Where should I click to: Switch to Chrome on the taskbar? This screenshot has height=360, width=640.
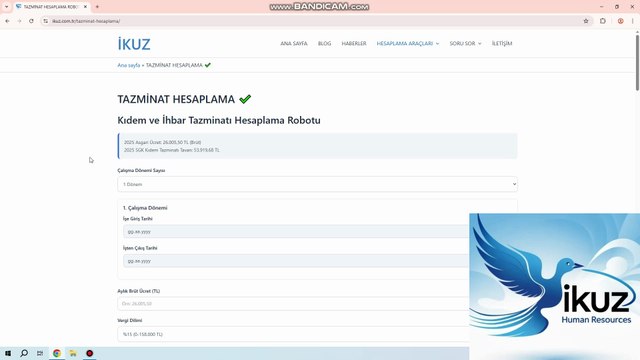(x=57, y=353)
